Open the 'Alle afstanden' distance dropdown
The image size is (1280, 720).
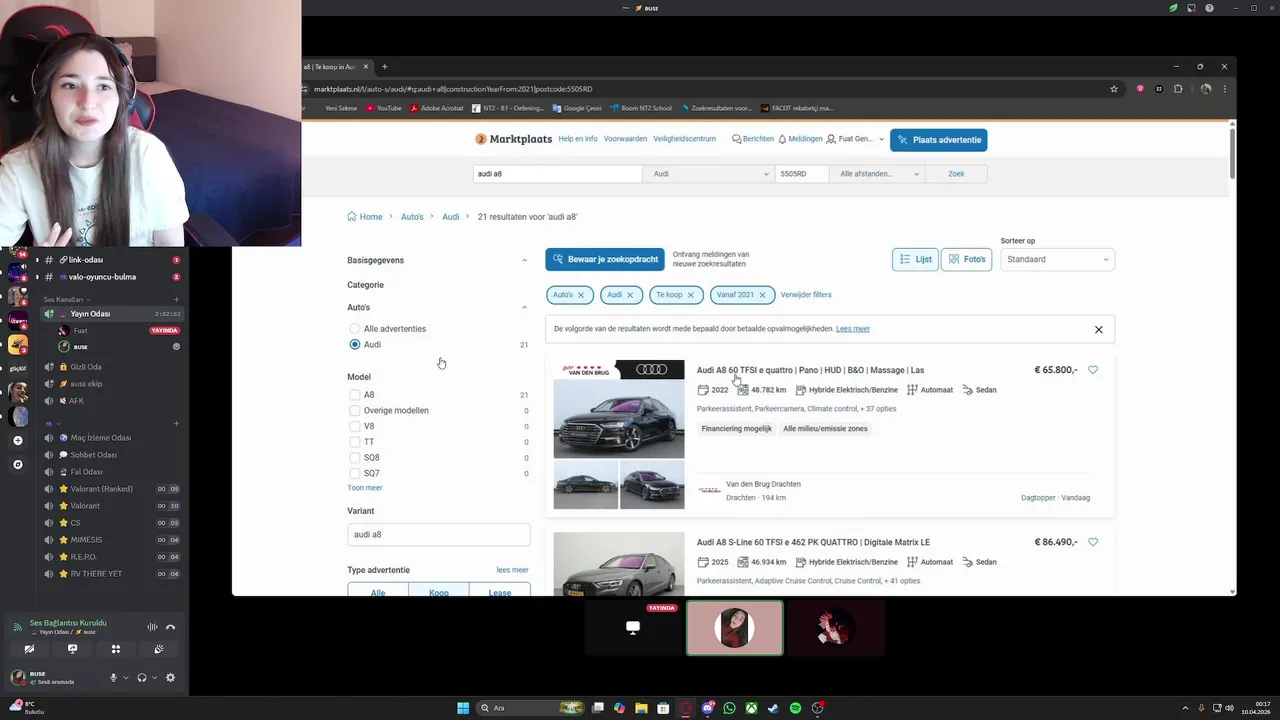click(x=878, y=174)
